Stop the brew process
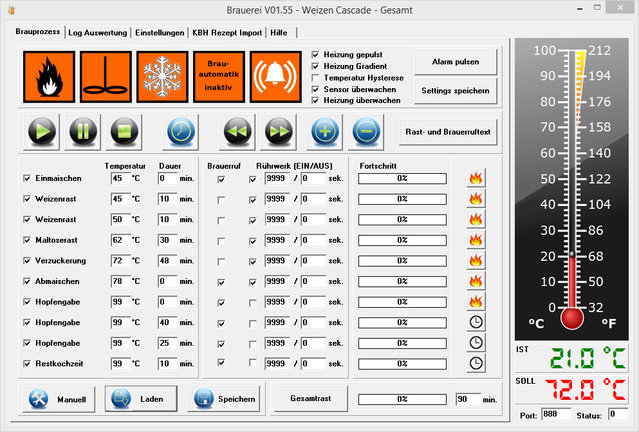Image resolution: width=639 pixels, height=432 pixels. coord(124,132)
